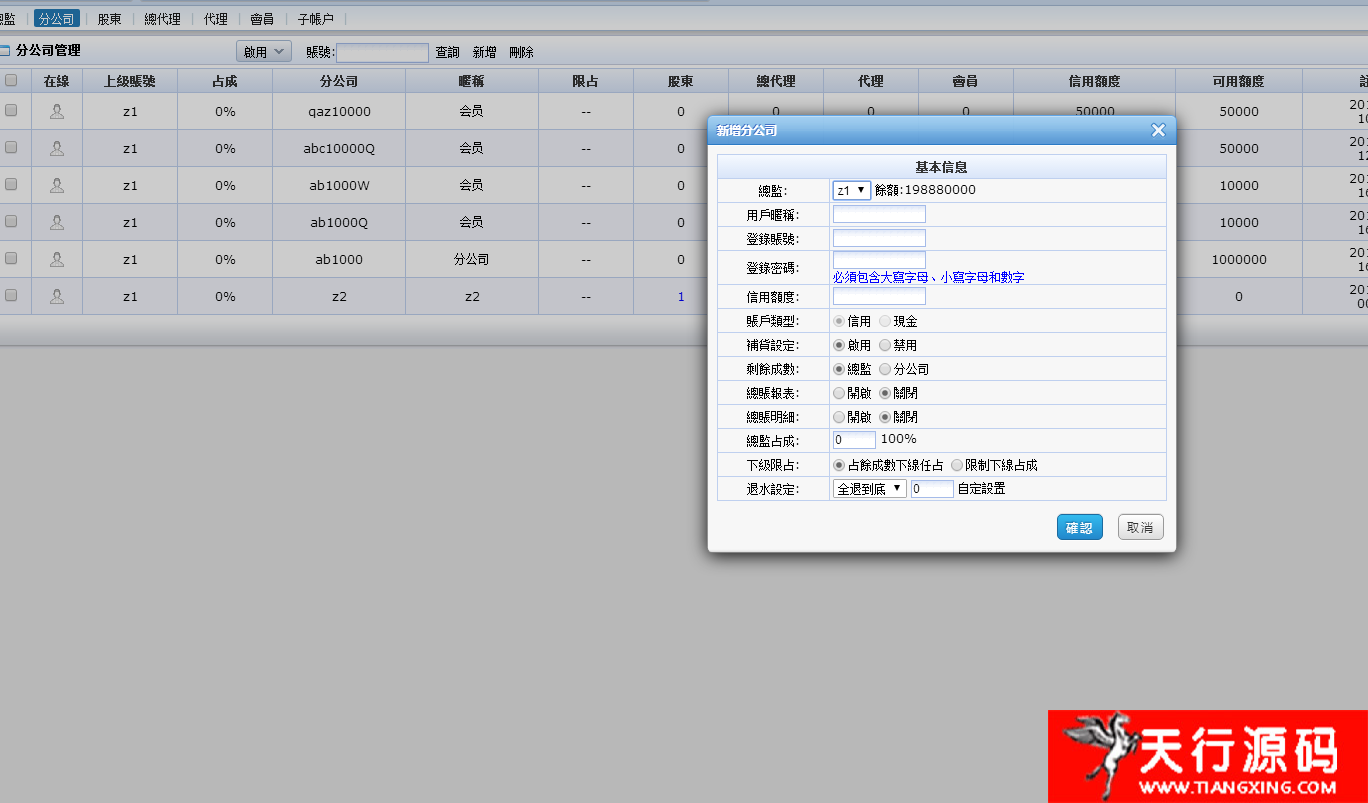The image size is (1368, 803).
Task: Click the online status icon for ab1000
Action: (x=57, y=259)
